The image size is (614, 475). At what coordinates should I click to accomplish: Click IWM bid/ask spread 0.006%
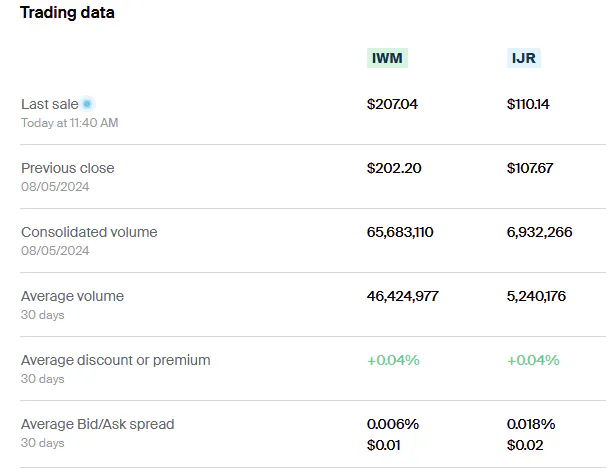click(393, 424)
